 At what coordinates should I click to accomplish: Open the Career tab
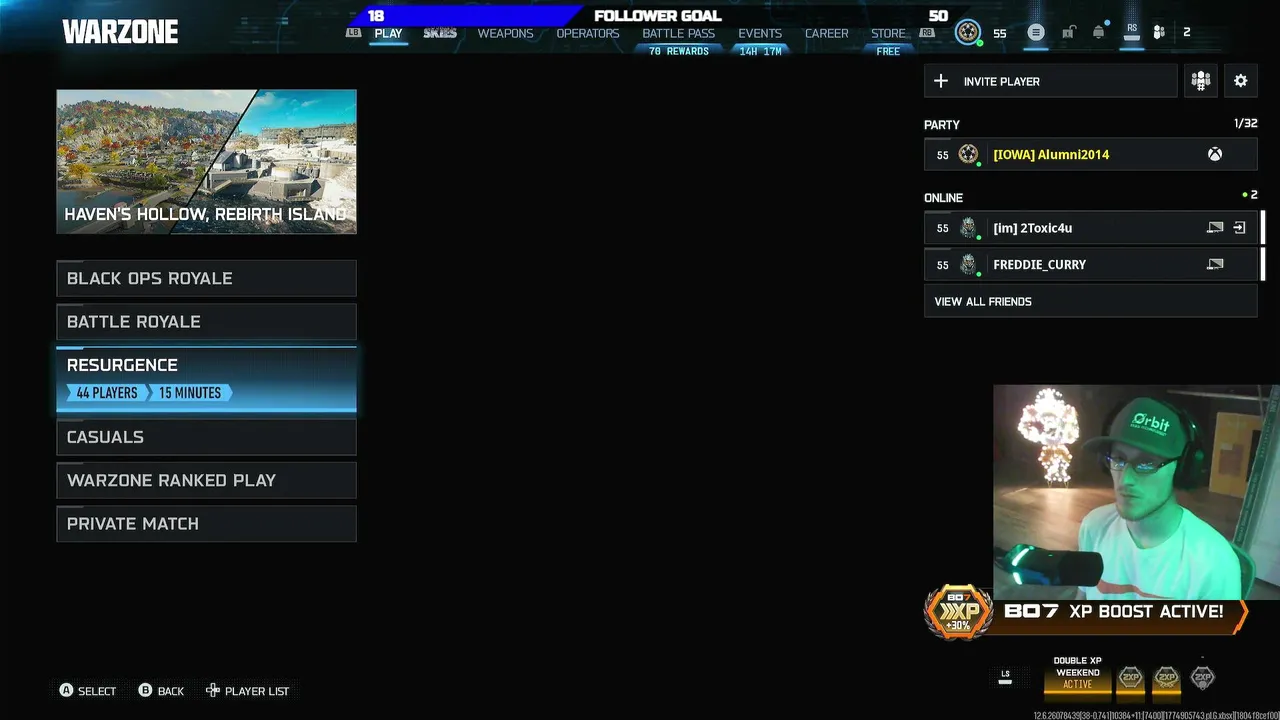click(827, 33)
